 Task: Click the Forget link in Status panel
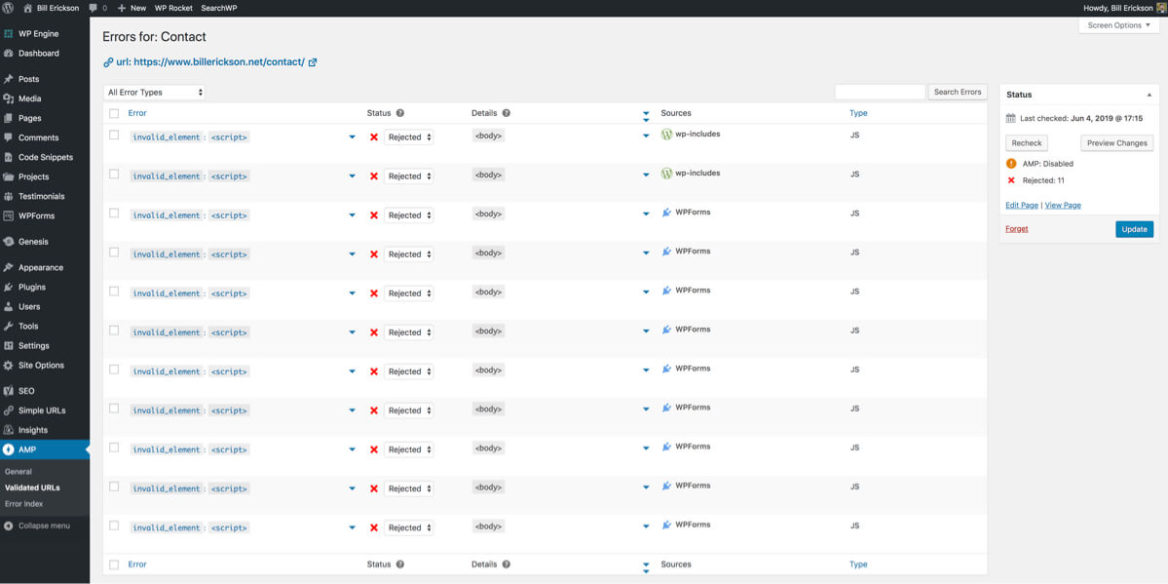1015,228
